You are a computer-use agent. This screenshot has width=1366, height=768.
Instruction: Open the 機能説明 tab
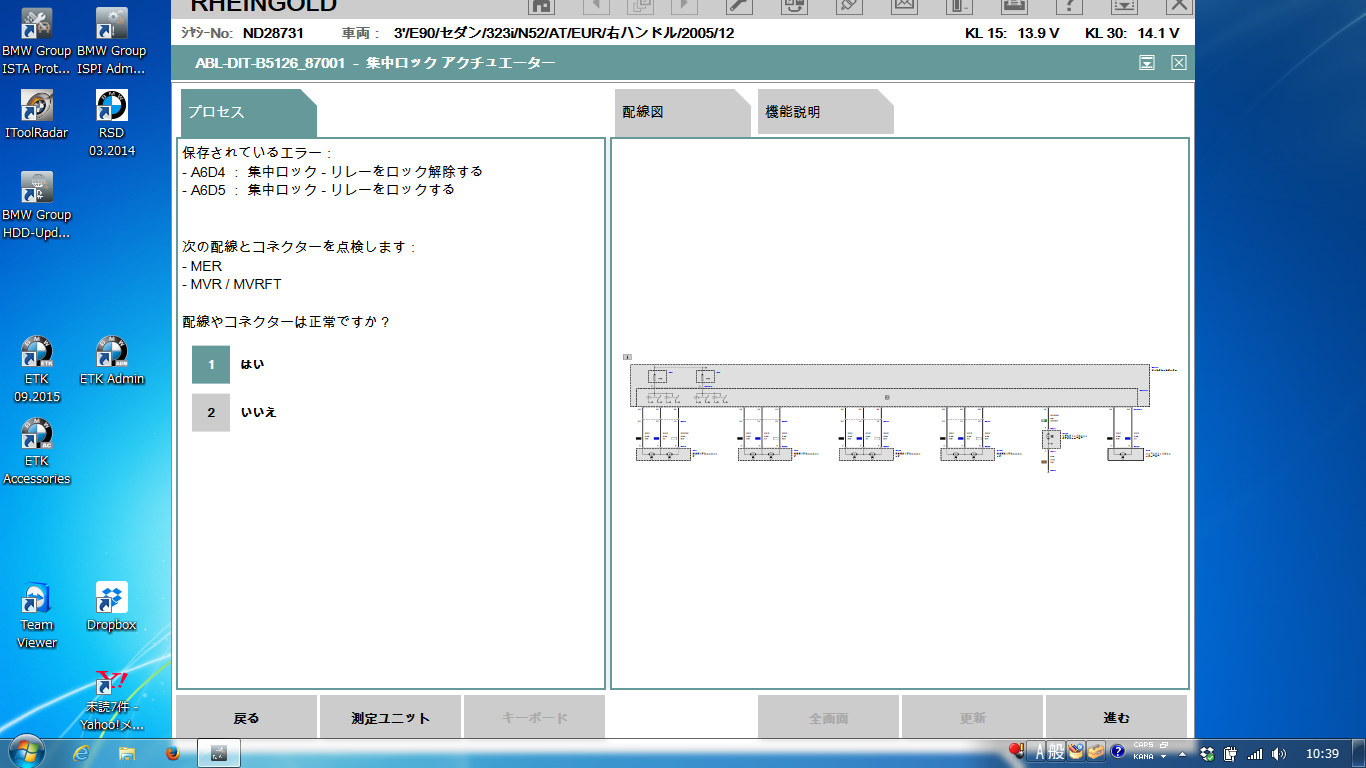(x=825, y=112)
